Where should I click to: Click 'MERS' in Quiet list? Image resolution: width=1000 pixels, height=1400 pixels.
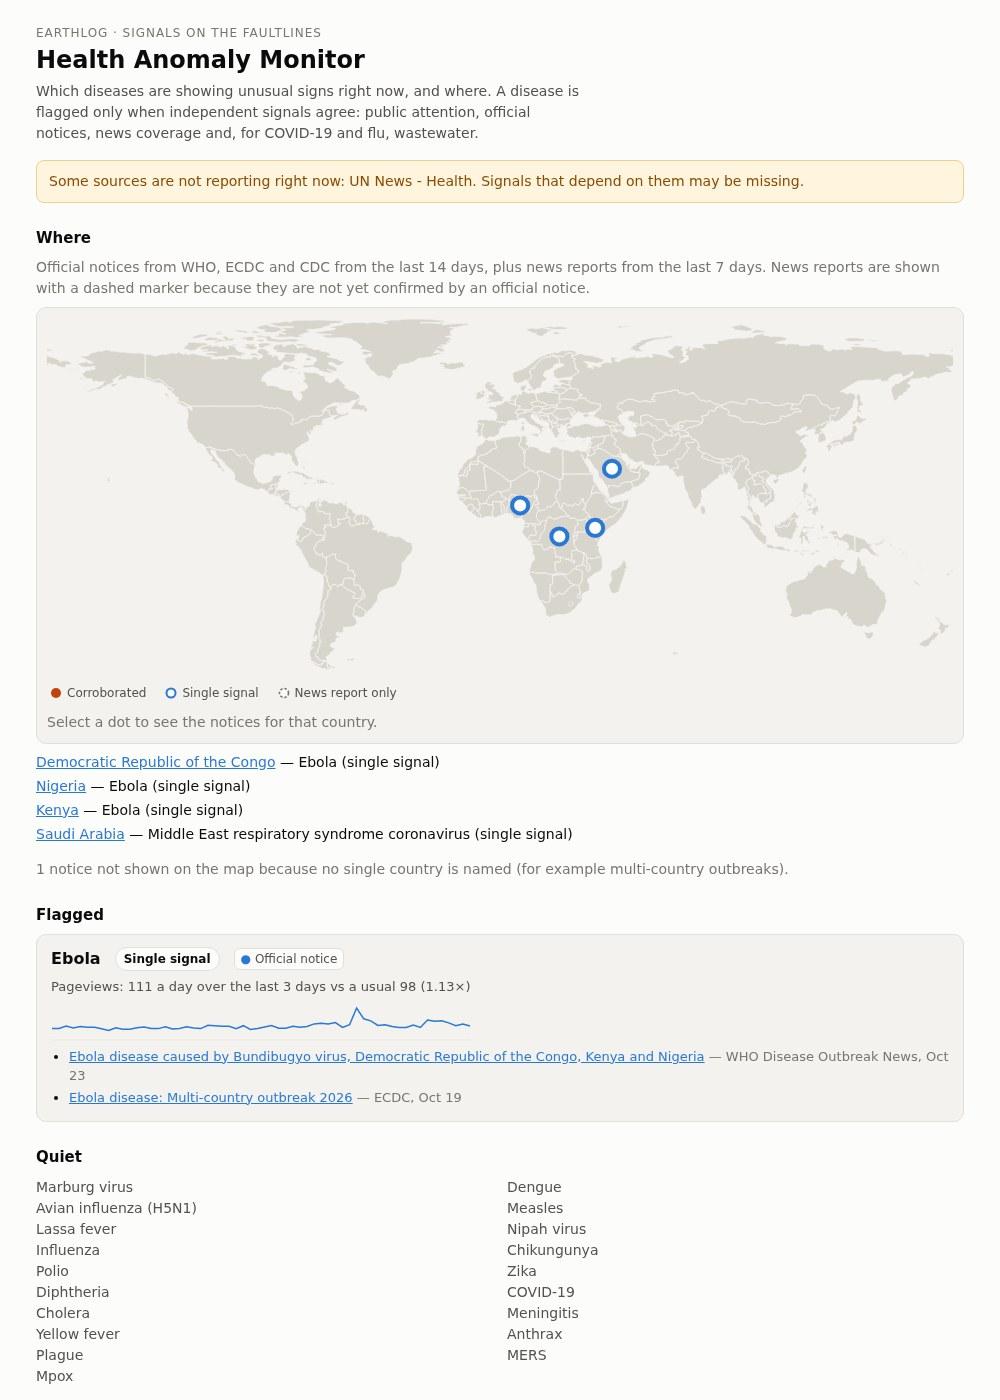click(527, 1355)
